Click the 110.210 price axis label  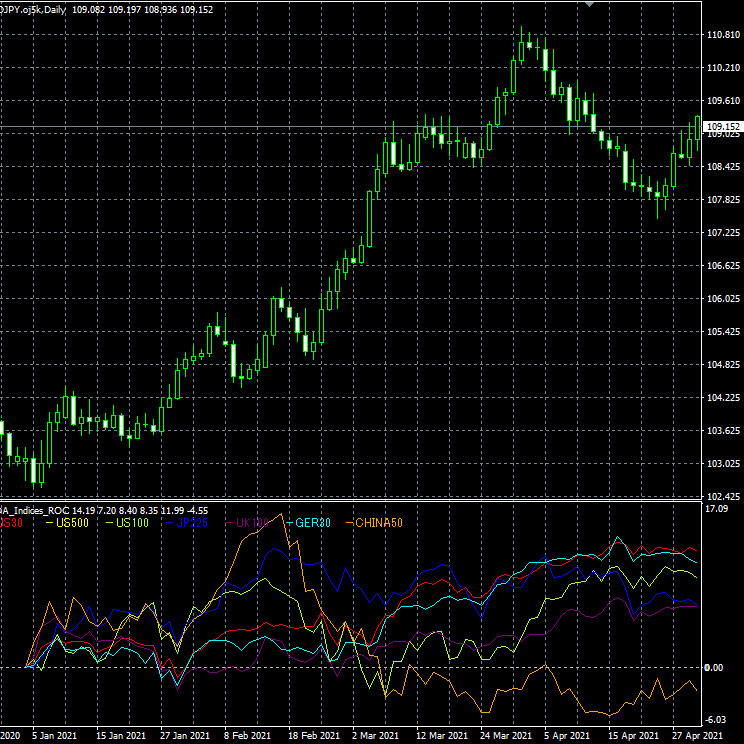pos(723,68)
